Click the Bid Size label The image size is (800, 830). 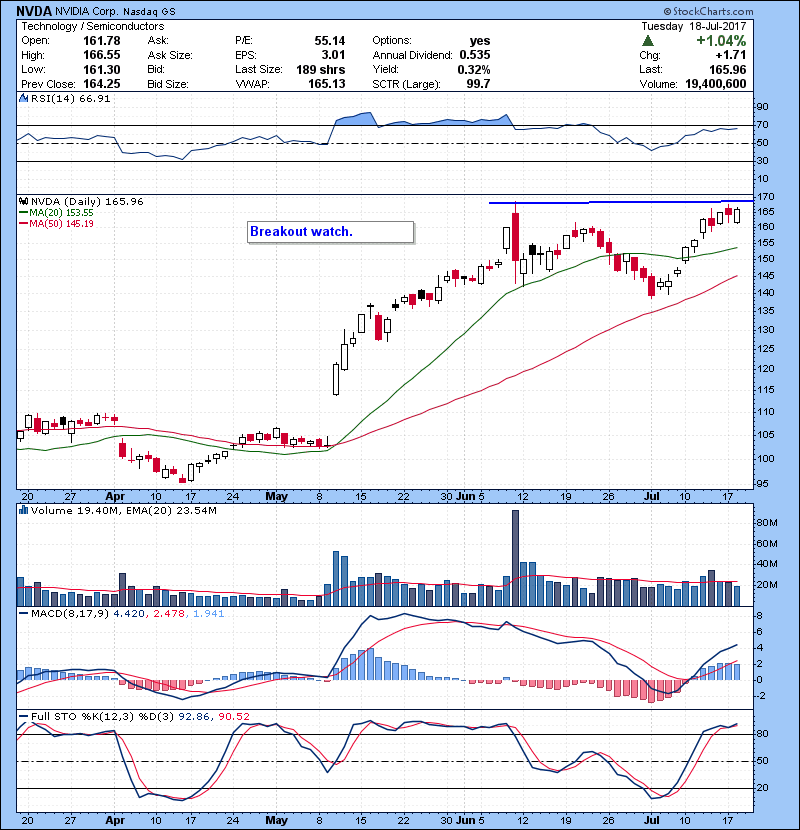(168, 84)
